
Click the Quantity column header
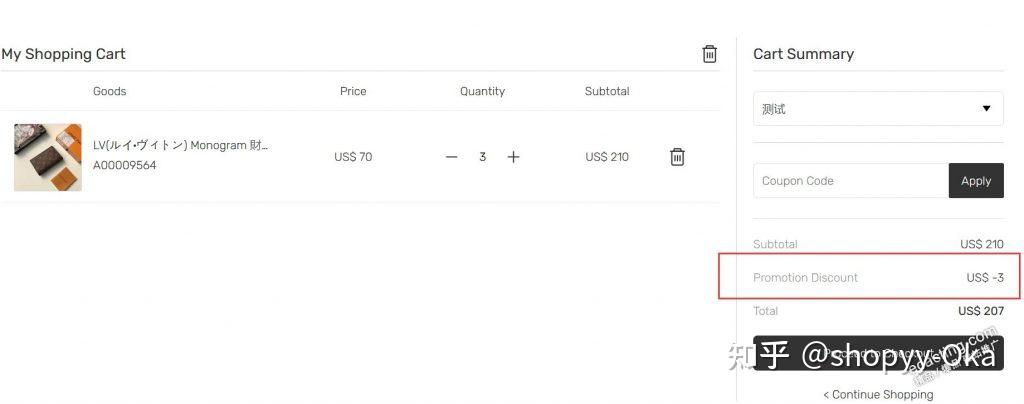482,91
